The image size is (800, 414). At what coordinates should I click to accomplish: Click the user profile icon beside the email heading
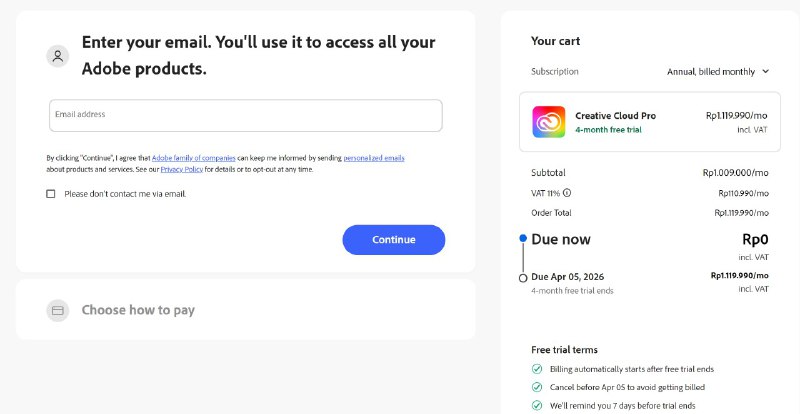tap(58, 56)
